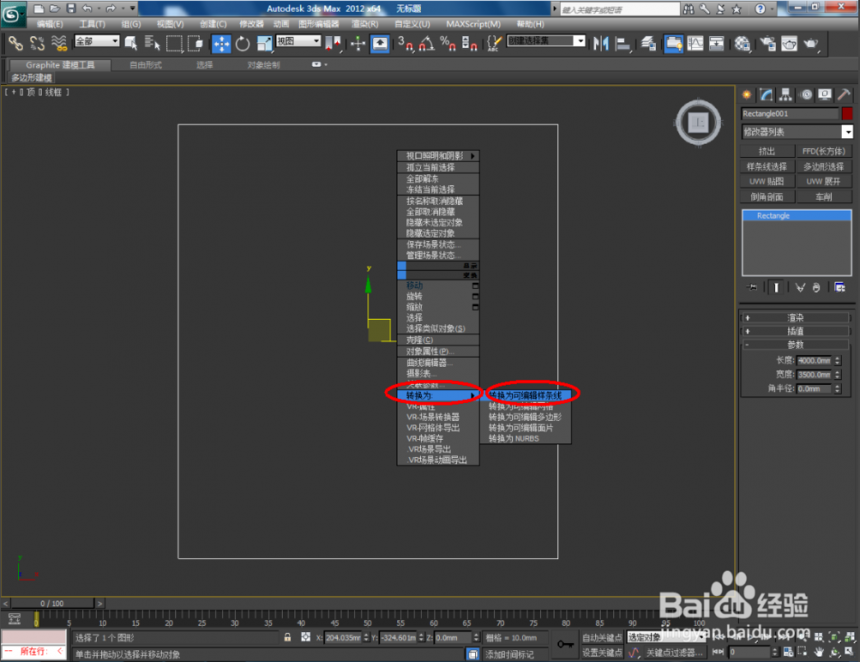Open the named selection sets dropdown
This screenshot has width=860, height=662.
[546, 41]
